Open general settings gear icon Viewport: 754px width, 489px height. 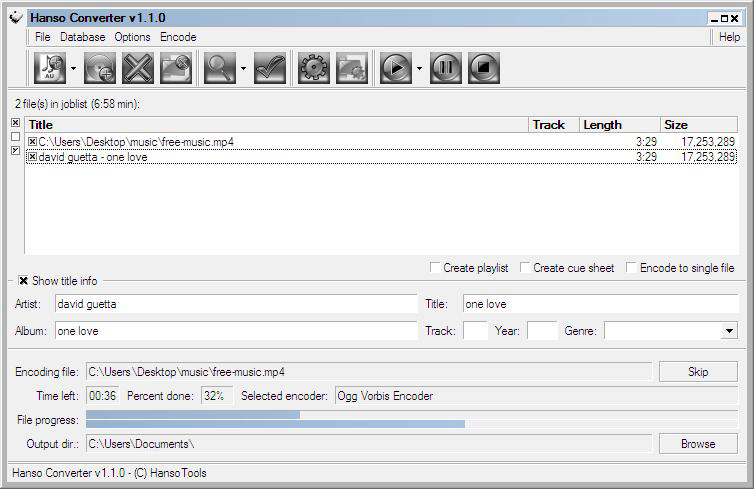[x=314, y=68]
